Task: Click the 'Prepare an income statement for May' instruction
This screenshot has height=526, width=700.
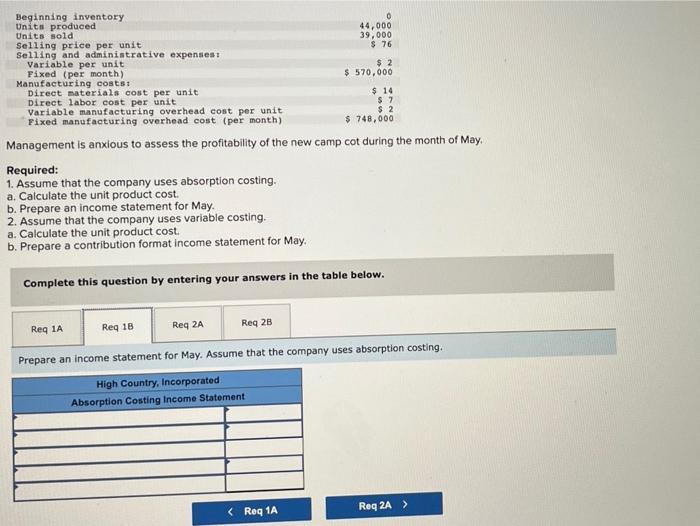Action: pyautogui.click(x=230, y=353)
